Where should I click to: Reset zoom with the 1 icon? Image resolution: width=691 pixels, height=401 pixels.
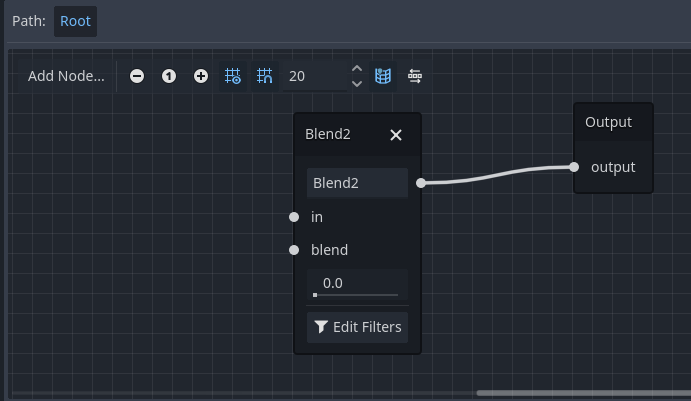point(169,76)
